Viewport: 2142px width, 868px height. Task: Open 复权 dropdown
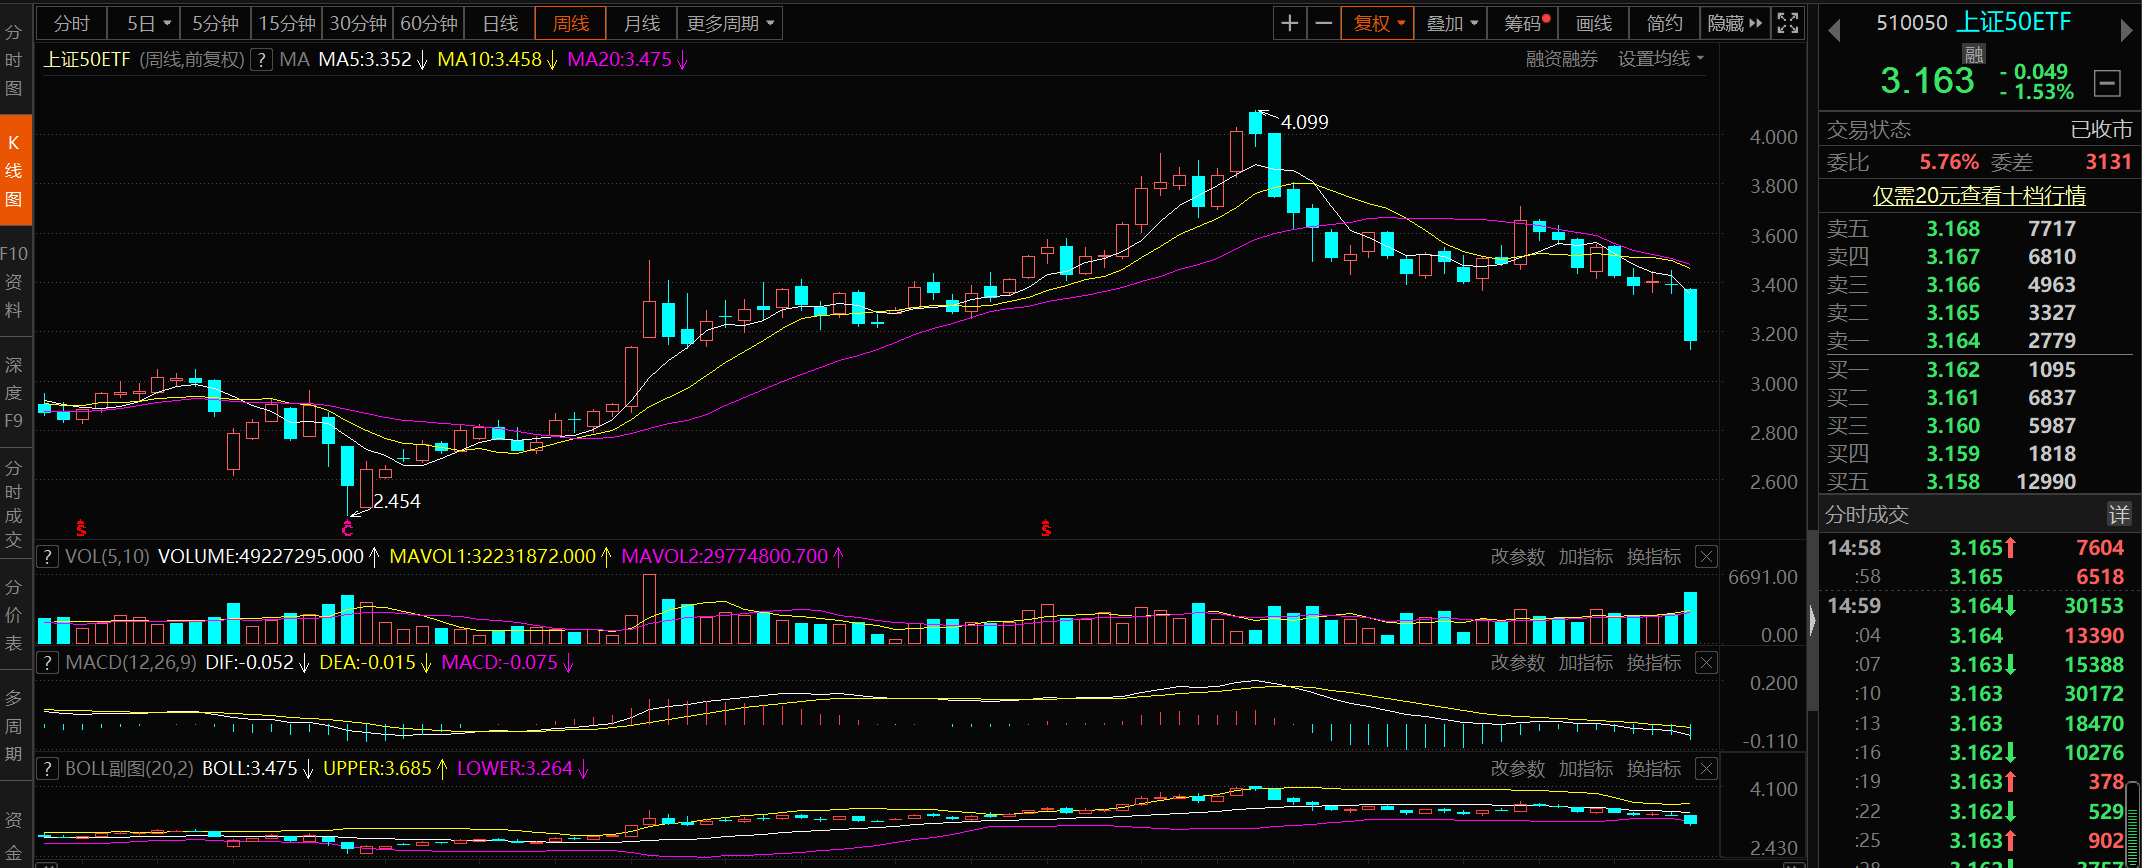1379,23
